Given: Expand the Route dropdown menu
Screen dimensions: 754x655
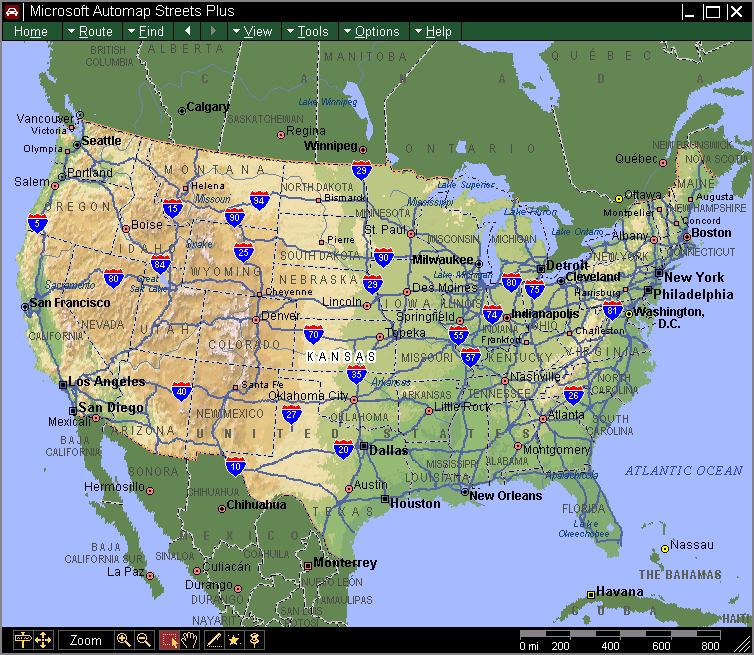Looking at the screenshot, I should 91,32.
